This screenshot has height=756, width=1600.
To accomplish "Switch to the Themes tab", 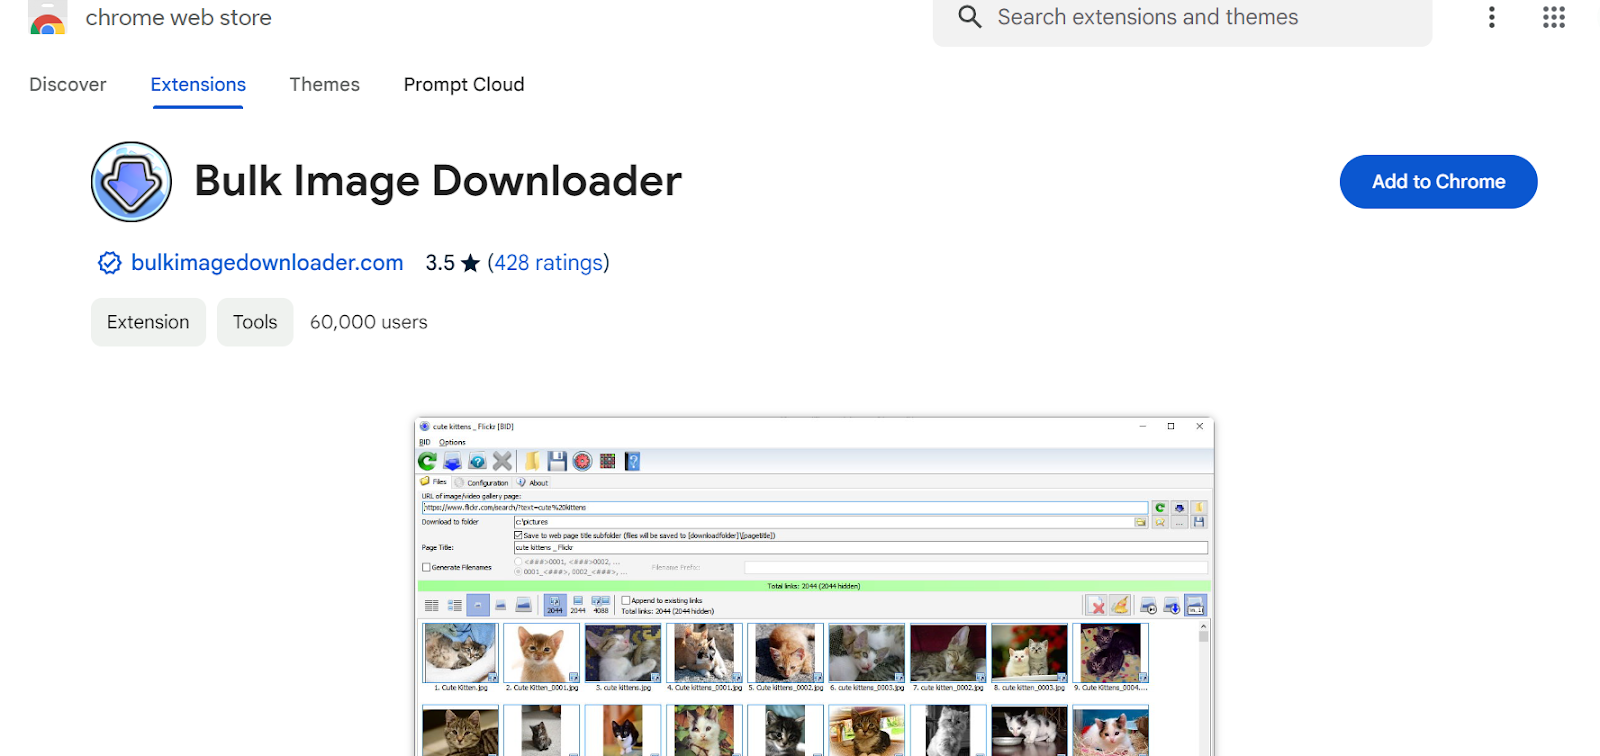I will coord(324,85).
